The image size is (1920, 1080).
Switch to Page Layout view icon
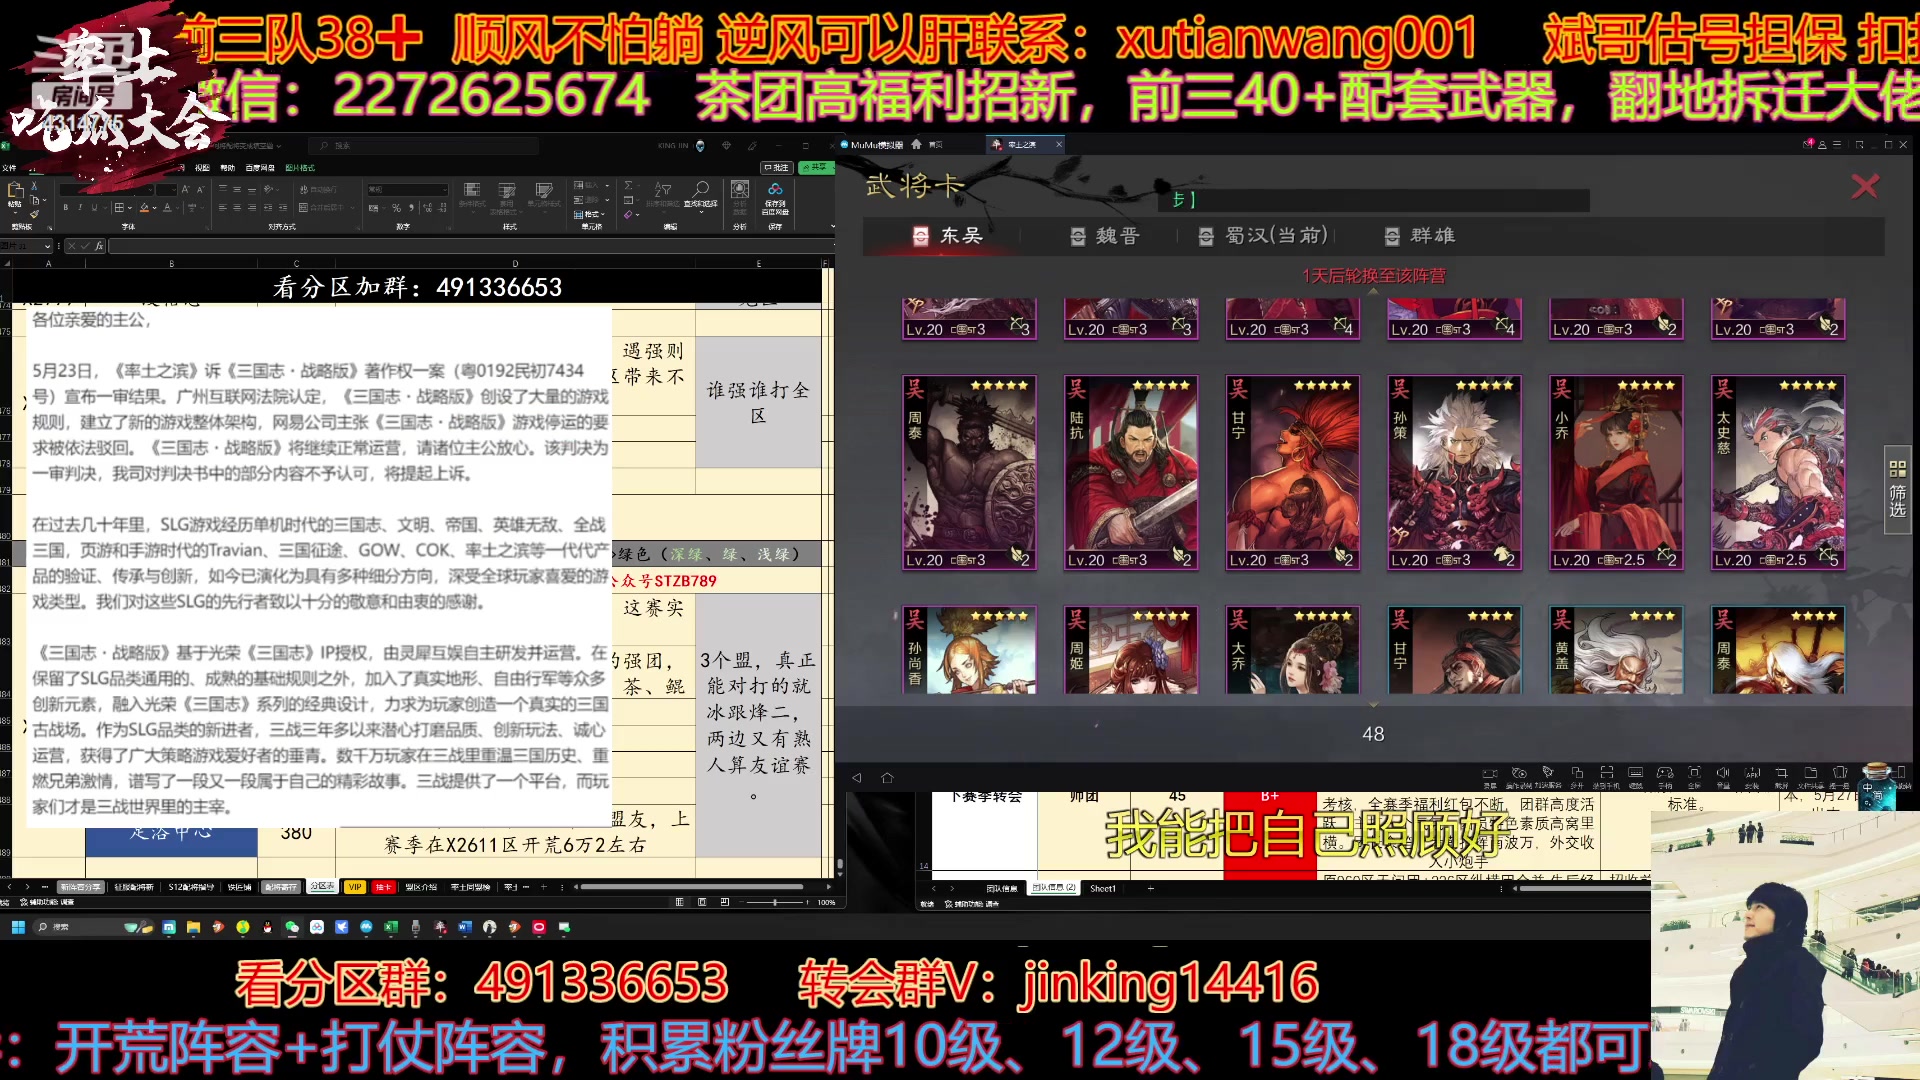[702, 902]
